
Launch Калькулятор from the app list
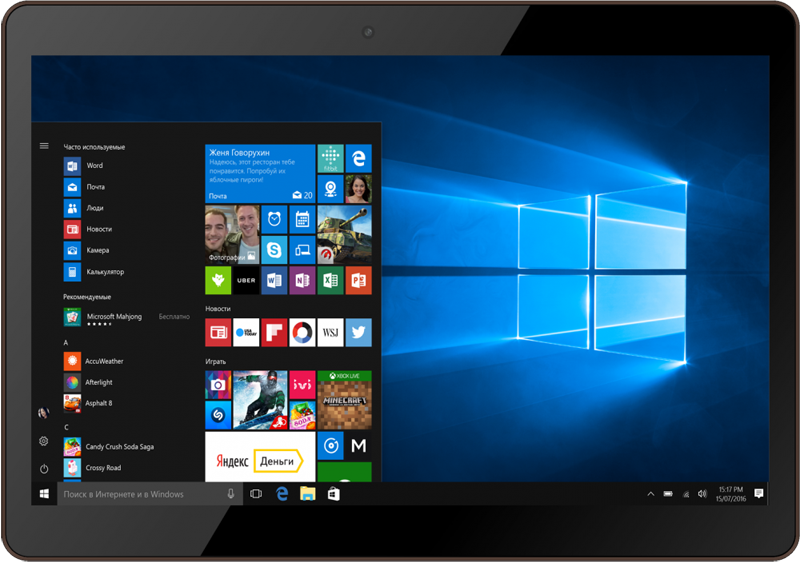(94, 272)
